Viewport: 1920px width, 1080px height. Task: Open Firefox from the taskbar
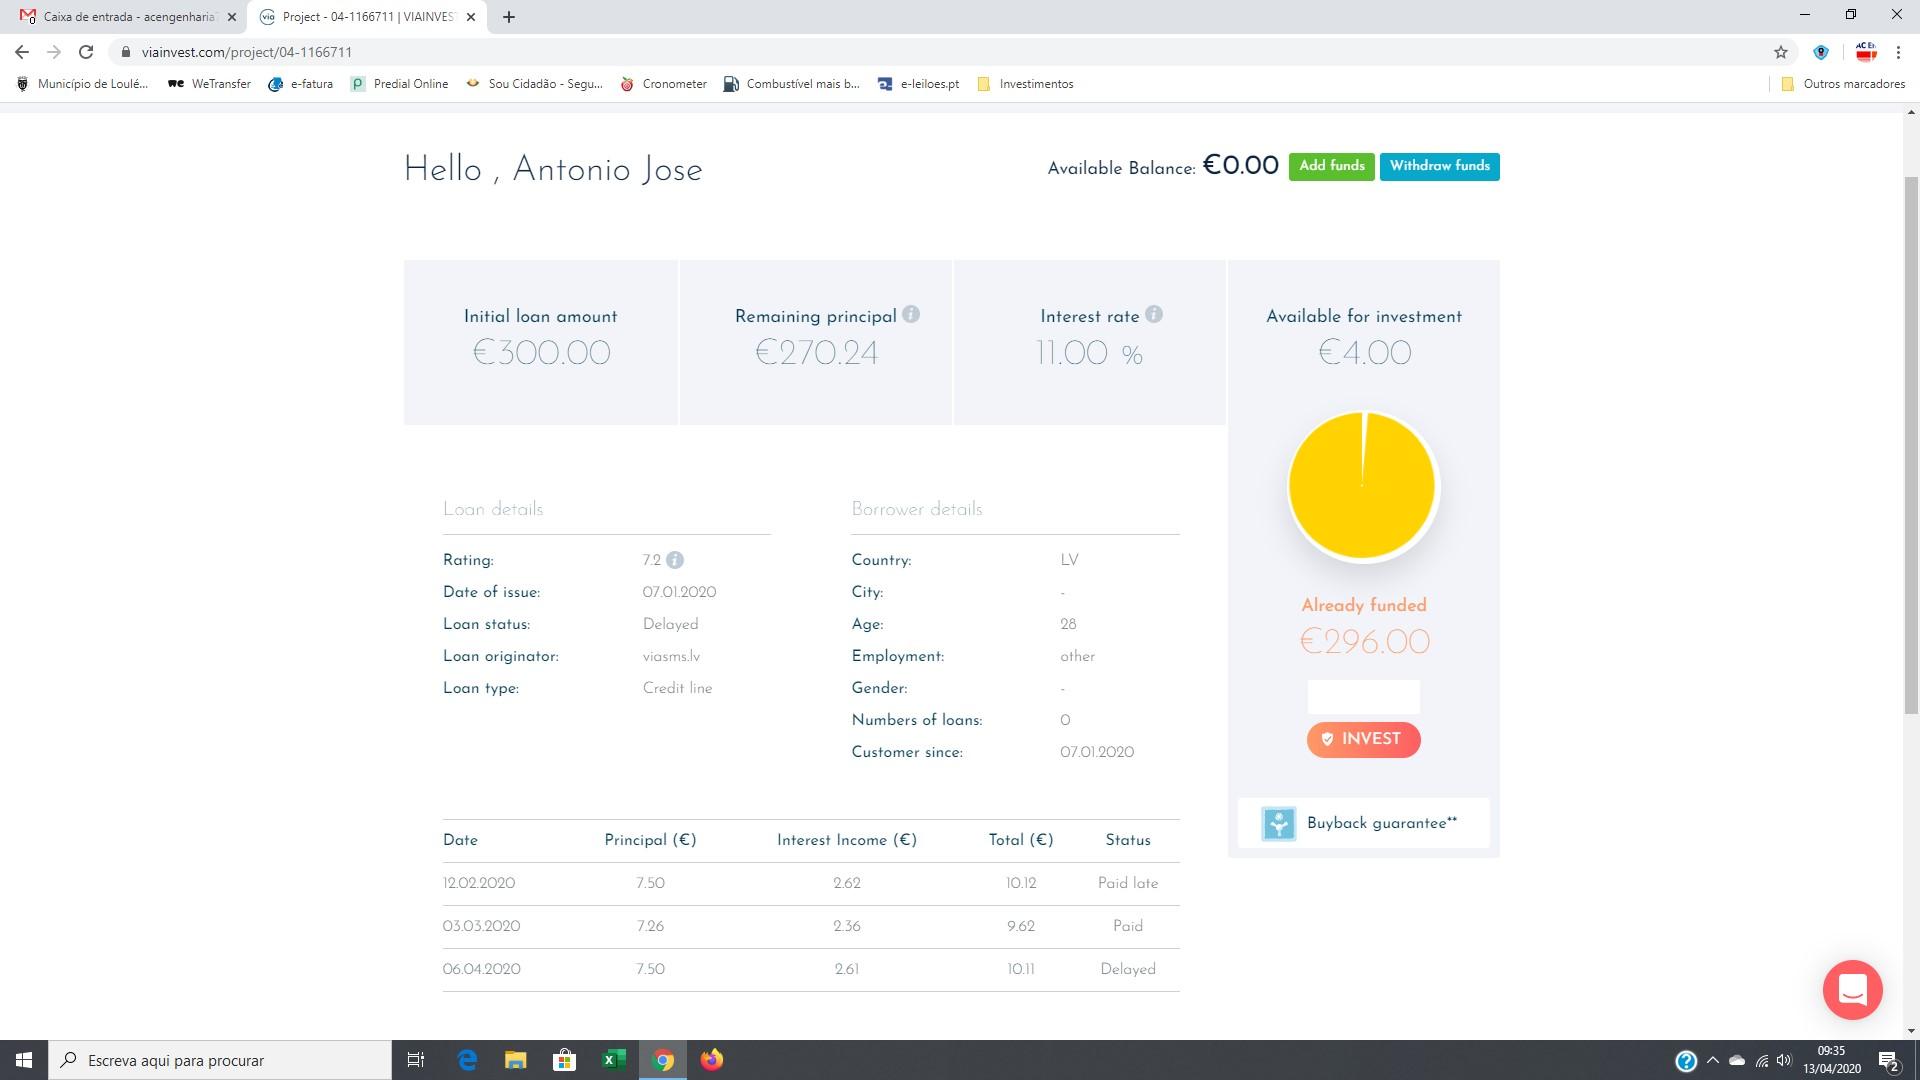coord(712,1060)
